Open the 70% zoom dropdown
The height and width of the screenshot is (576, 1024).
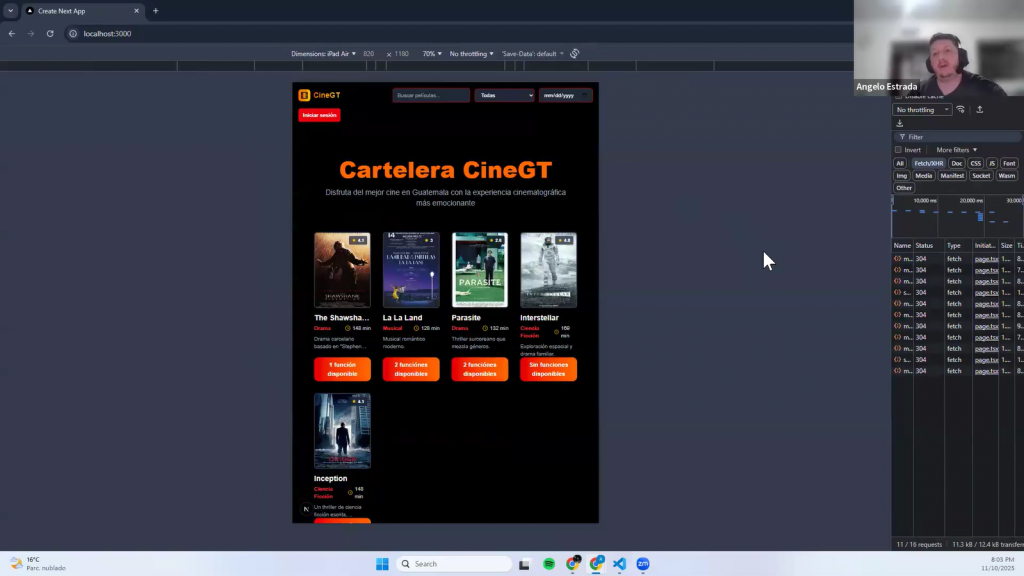click(431, 54)
